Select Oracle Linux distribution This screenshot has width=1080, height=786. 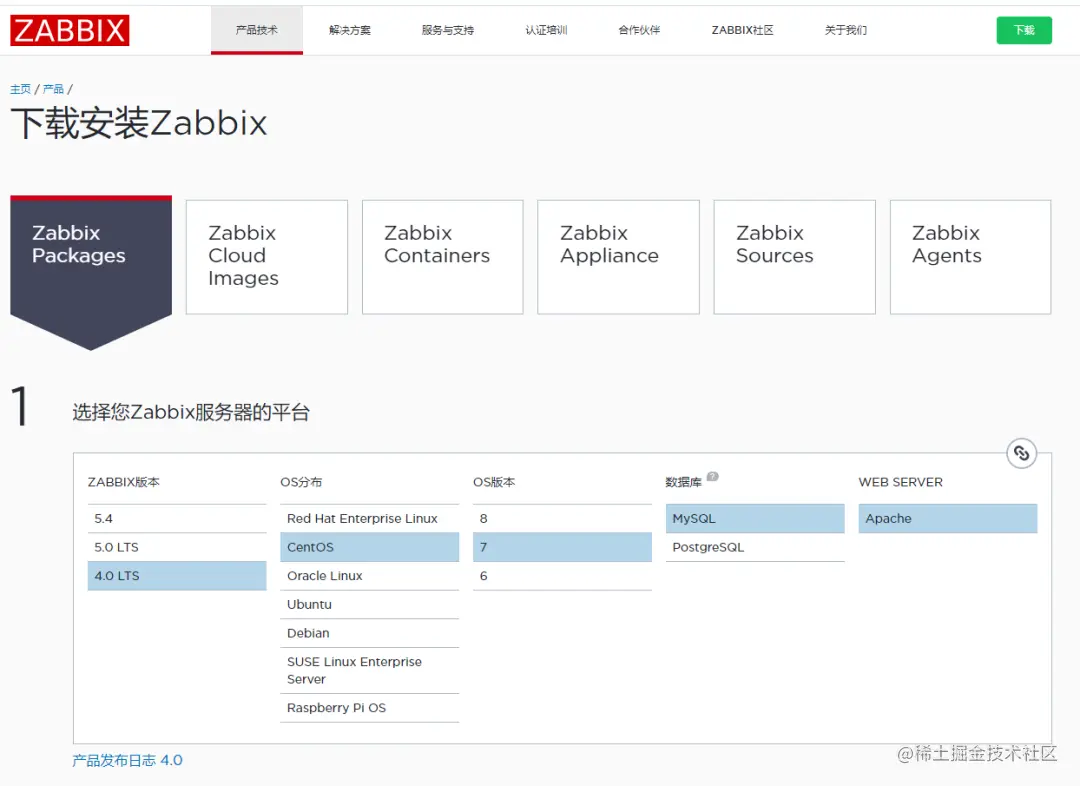369,576
